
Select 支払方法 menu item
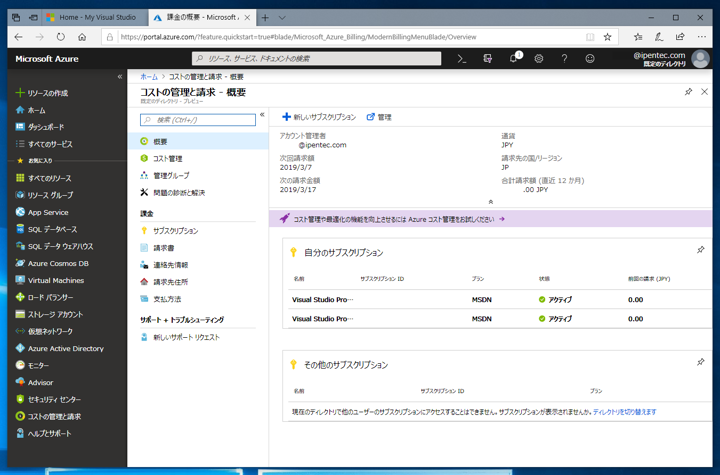tap(198, 299)
